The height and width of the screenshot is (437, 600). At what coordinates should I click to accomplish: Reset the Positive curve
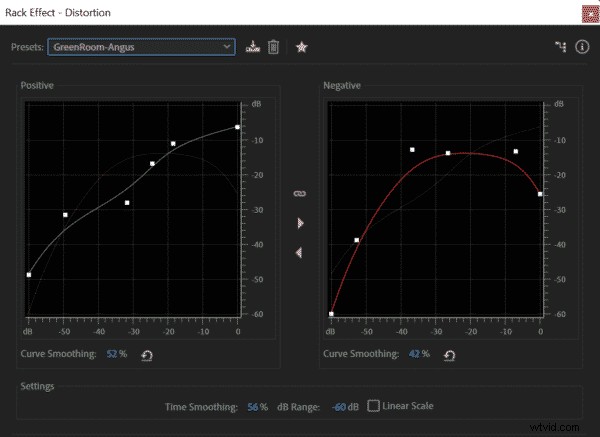pyautogui.click(x=147, y=355)
